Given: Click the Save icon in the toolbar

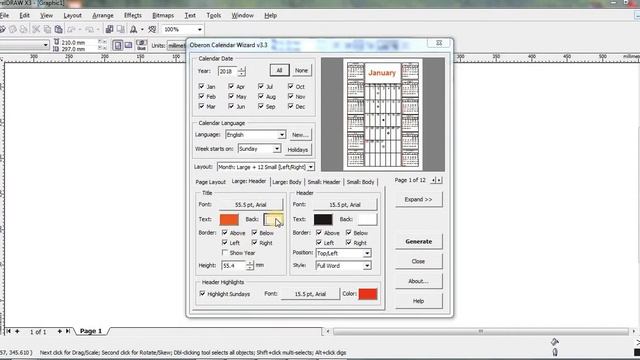Looking at the screenshot, I should (x=13, y=29).
